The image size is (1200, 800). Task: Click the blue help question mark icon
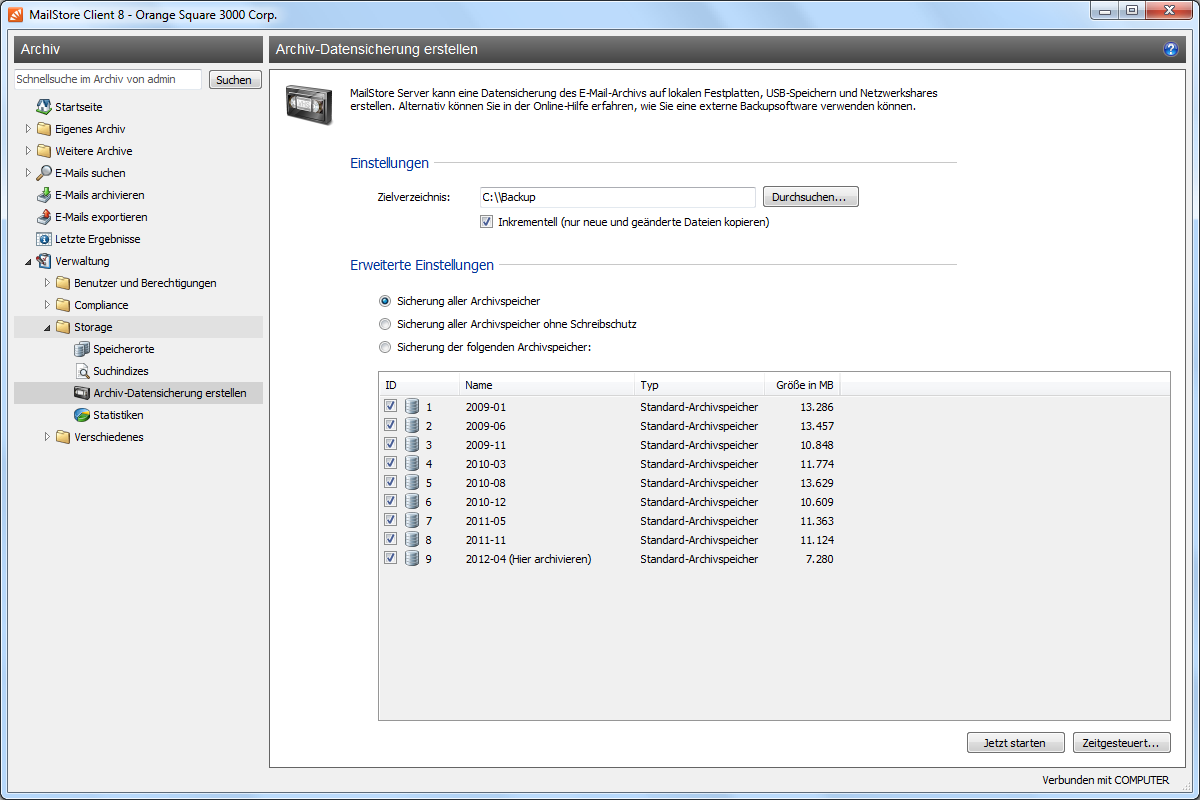[x=1170, y=49]
